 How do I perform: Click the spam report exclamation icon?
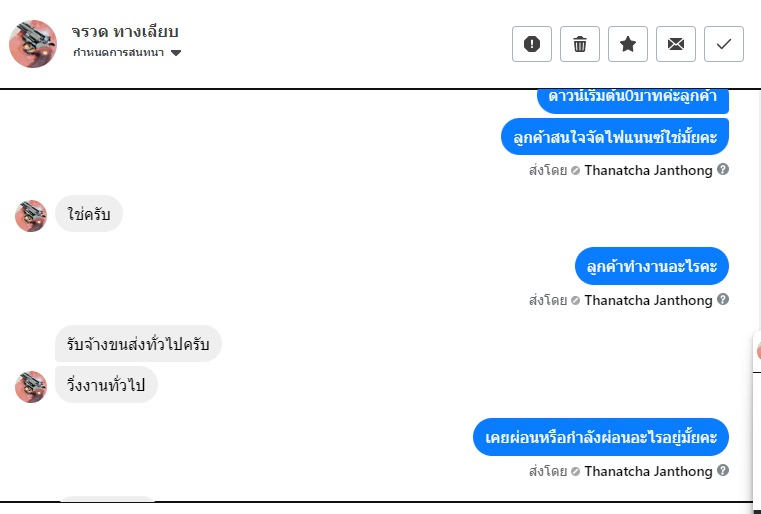coord(532,44)
